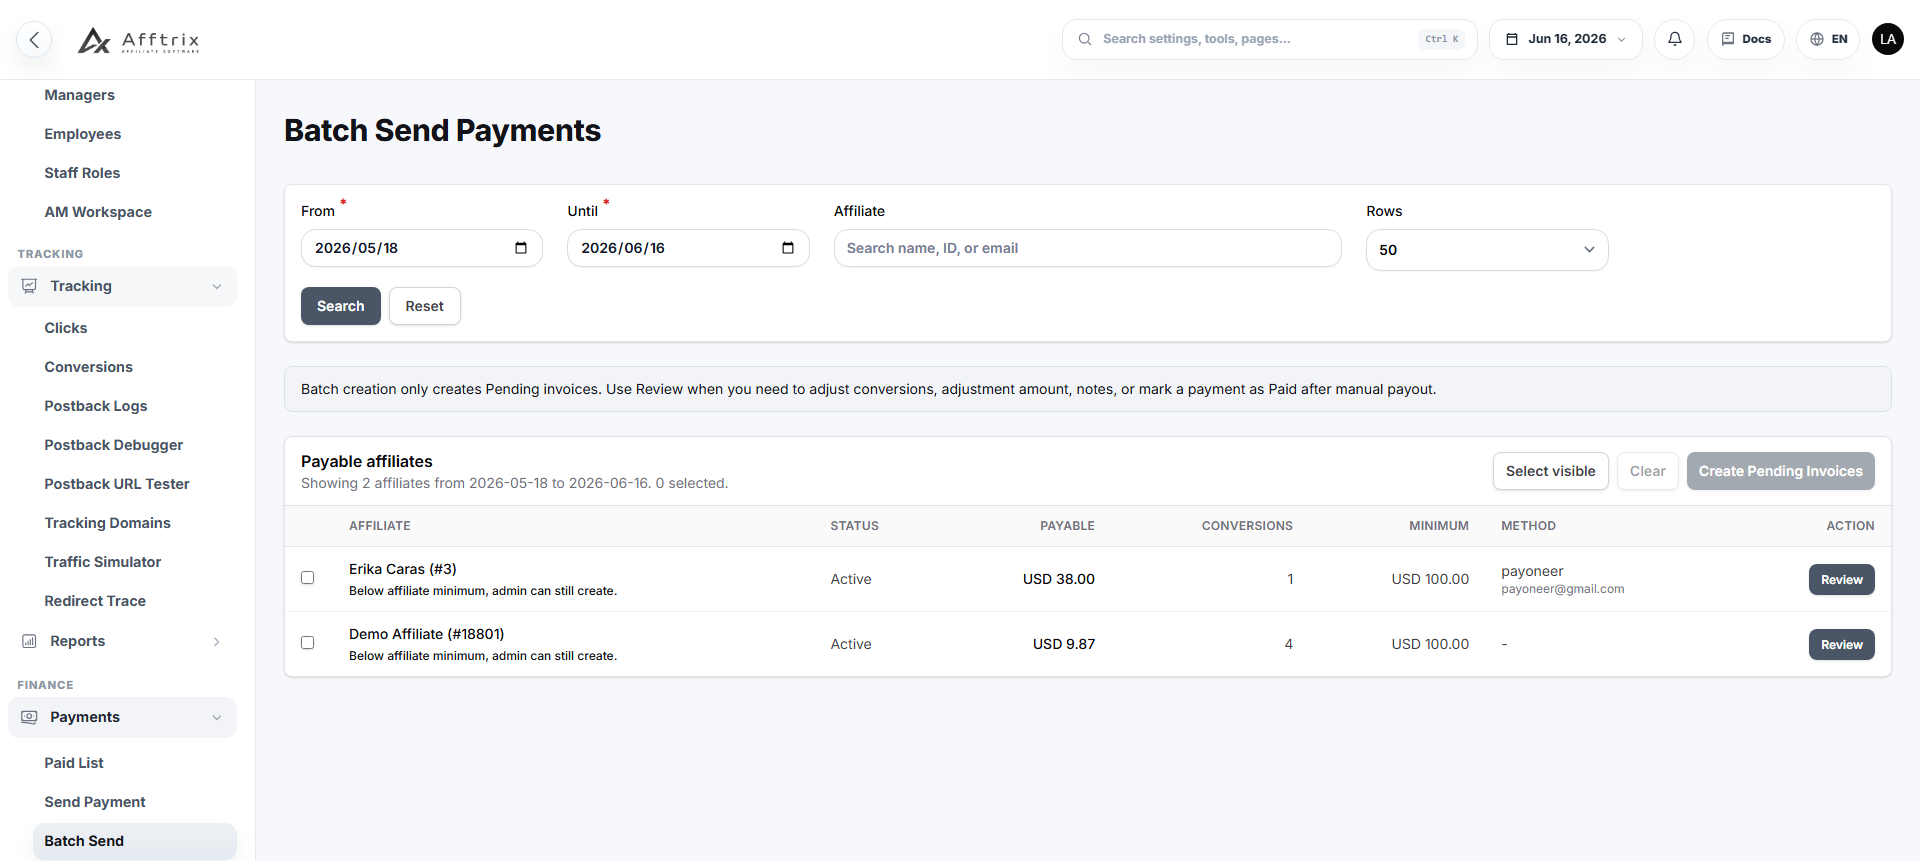Select the Erika Caras row checkbox
1920x861 pixels.
point(308,578)
